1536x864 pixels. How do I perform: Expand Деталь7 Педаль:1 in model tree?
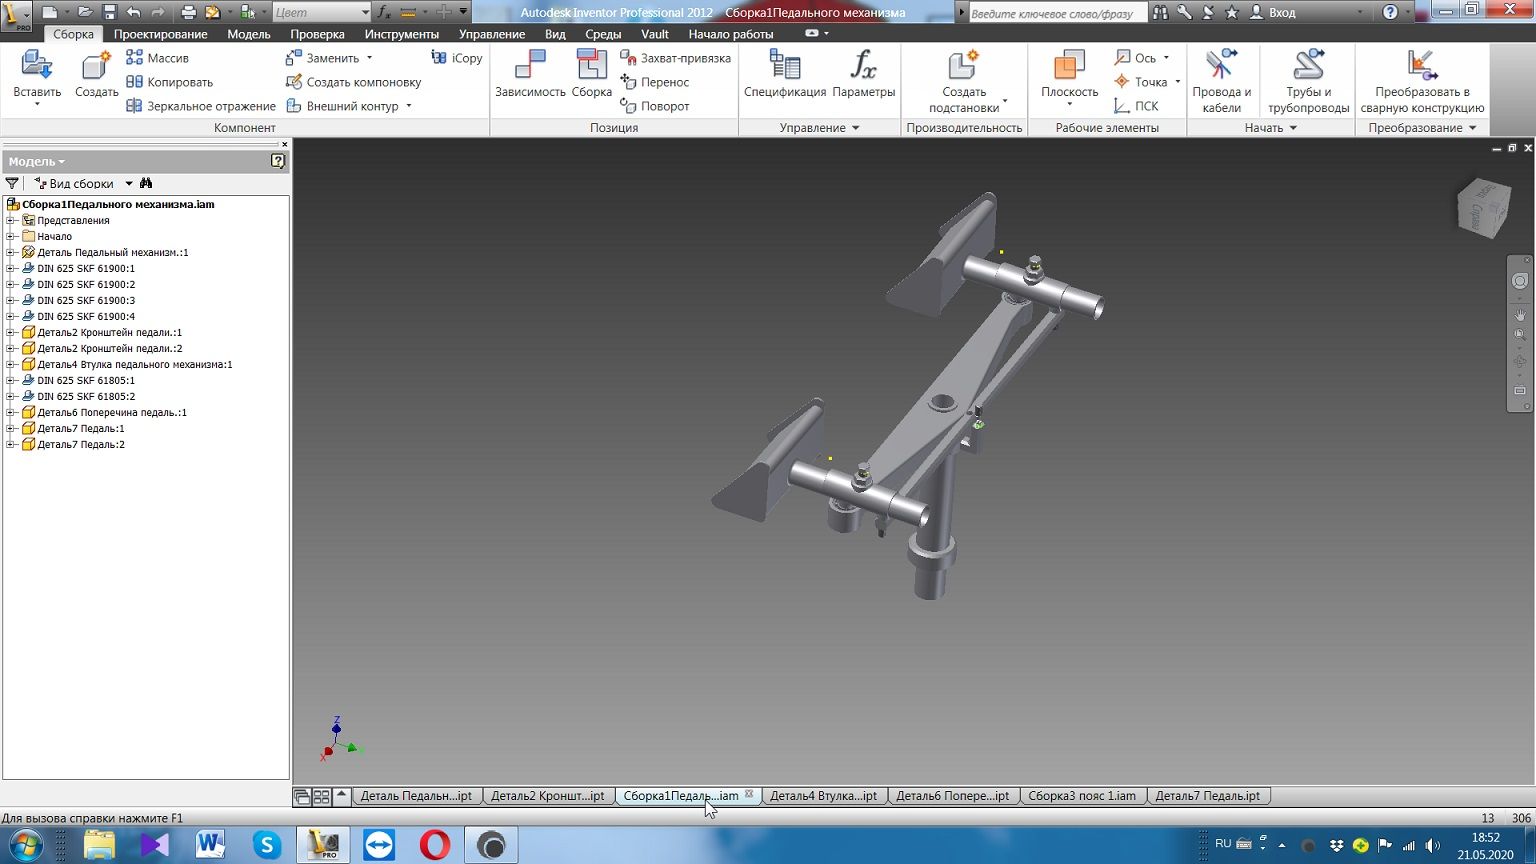pos(11,428)
